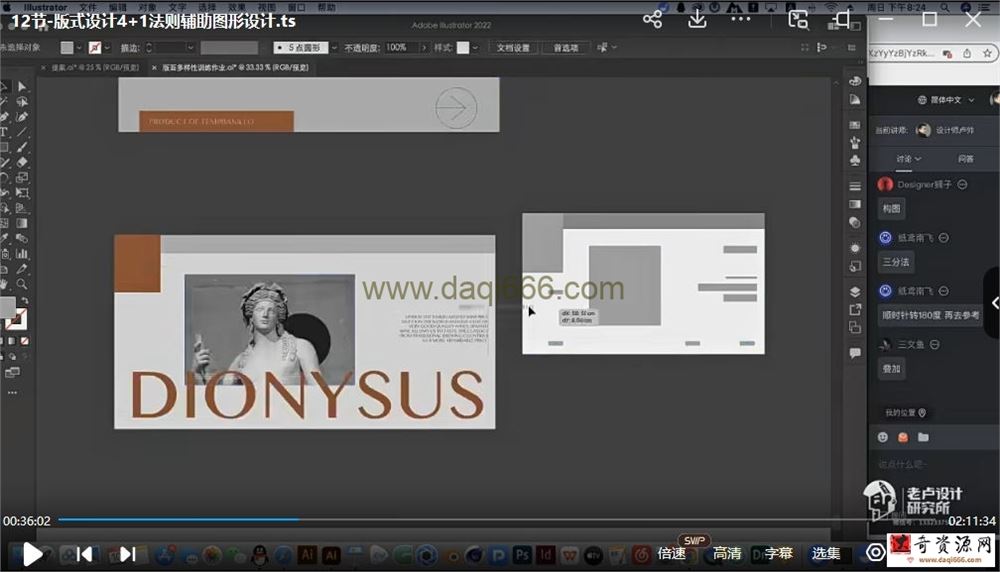Image resolution: width=1000 pixels, height=572 pixels.
Task: Open Stroke panel lines icon in dock
Action: click(x=855, y=186)
